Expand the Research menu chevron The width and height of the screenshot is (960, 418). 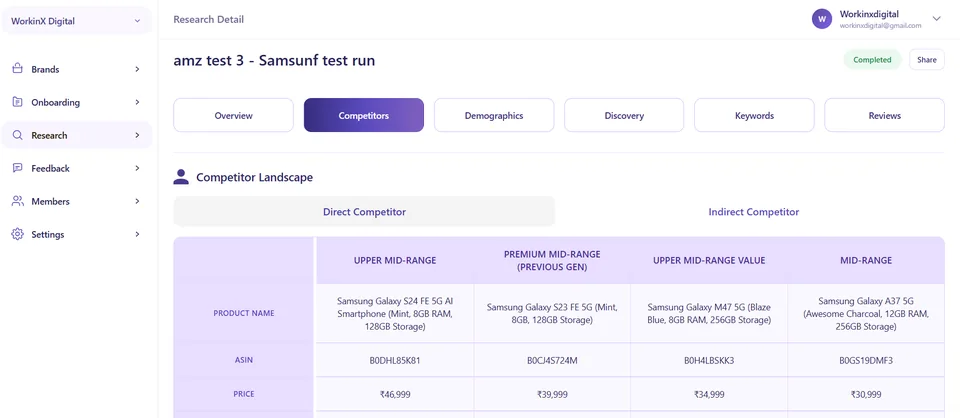(x=137, y=135)
